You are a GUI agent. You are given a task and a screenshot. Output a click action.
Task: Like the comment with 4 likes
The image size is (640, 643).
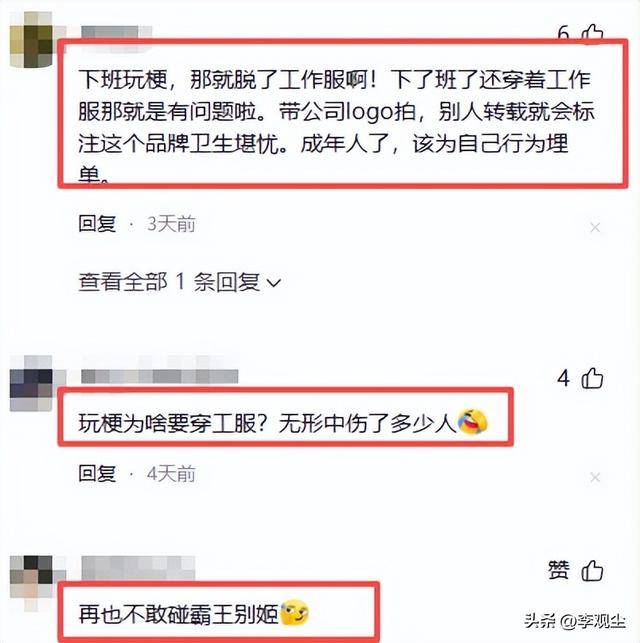(592, 378)
